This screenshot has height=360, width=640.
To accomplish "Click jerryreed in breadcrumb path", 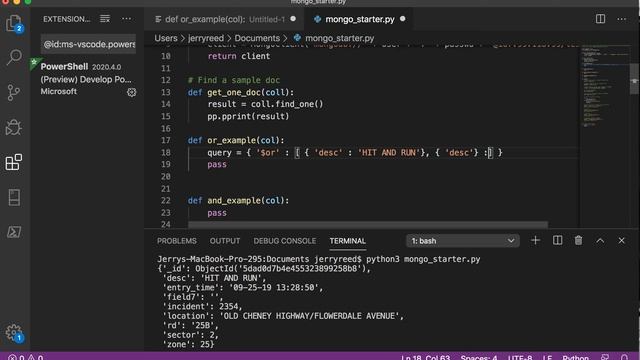I will click(206, 38).
